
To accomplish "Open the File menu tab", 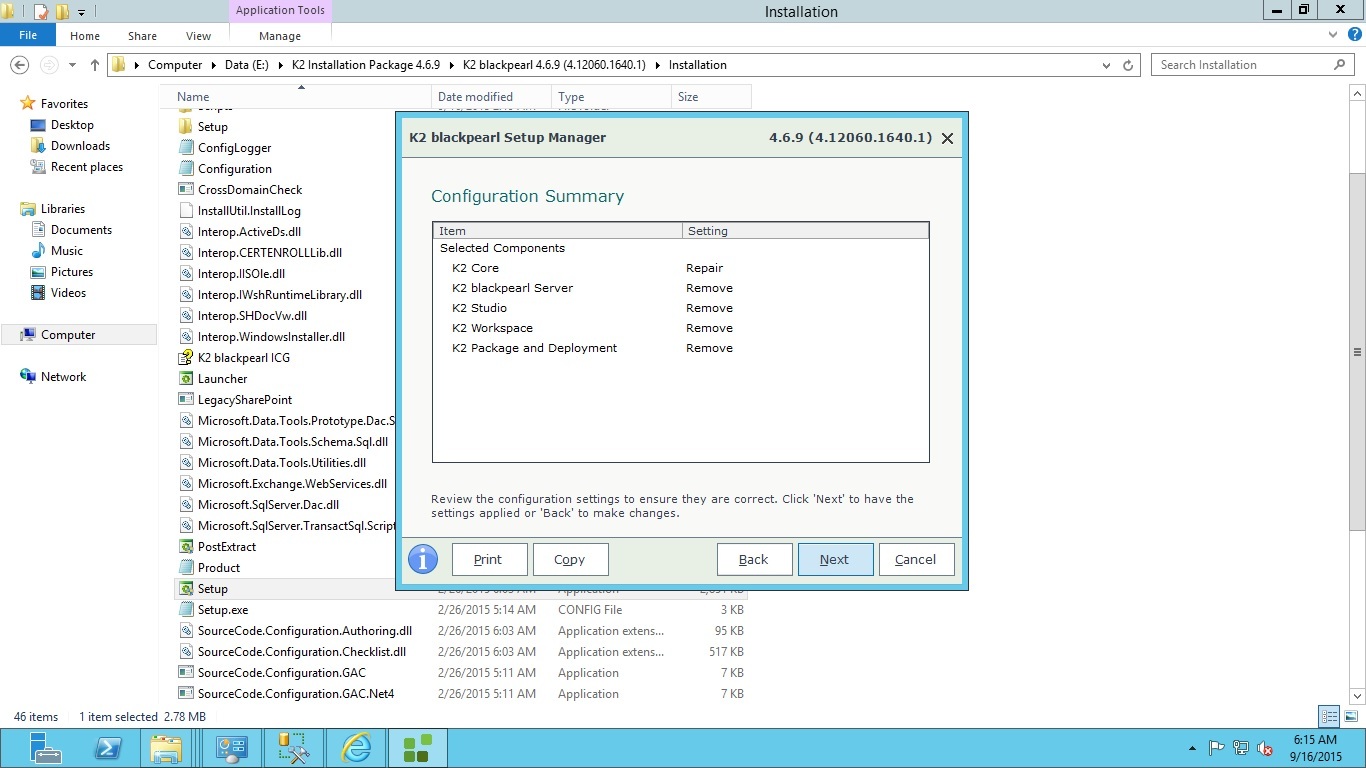I will click(28, 35).
